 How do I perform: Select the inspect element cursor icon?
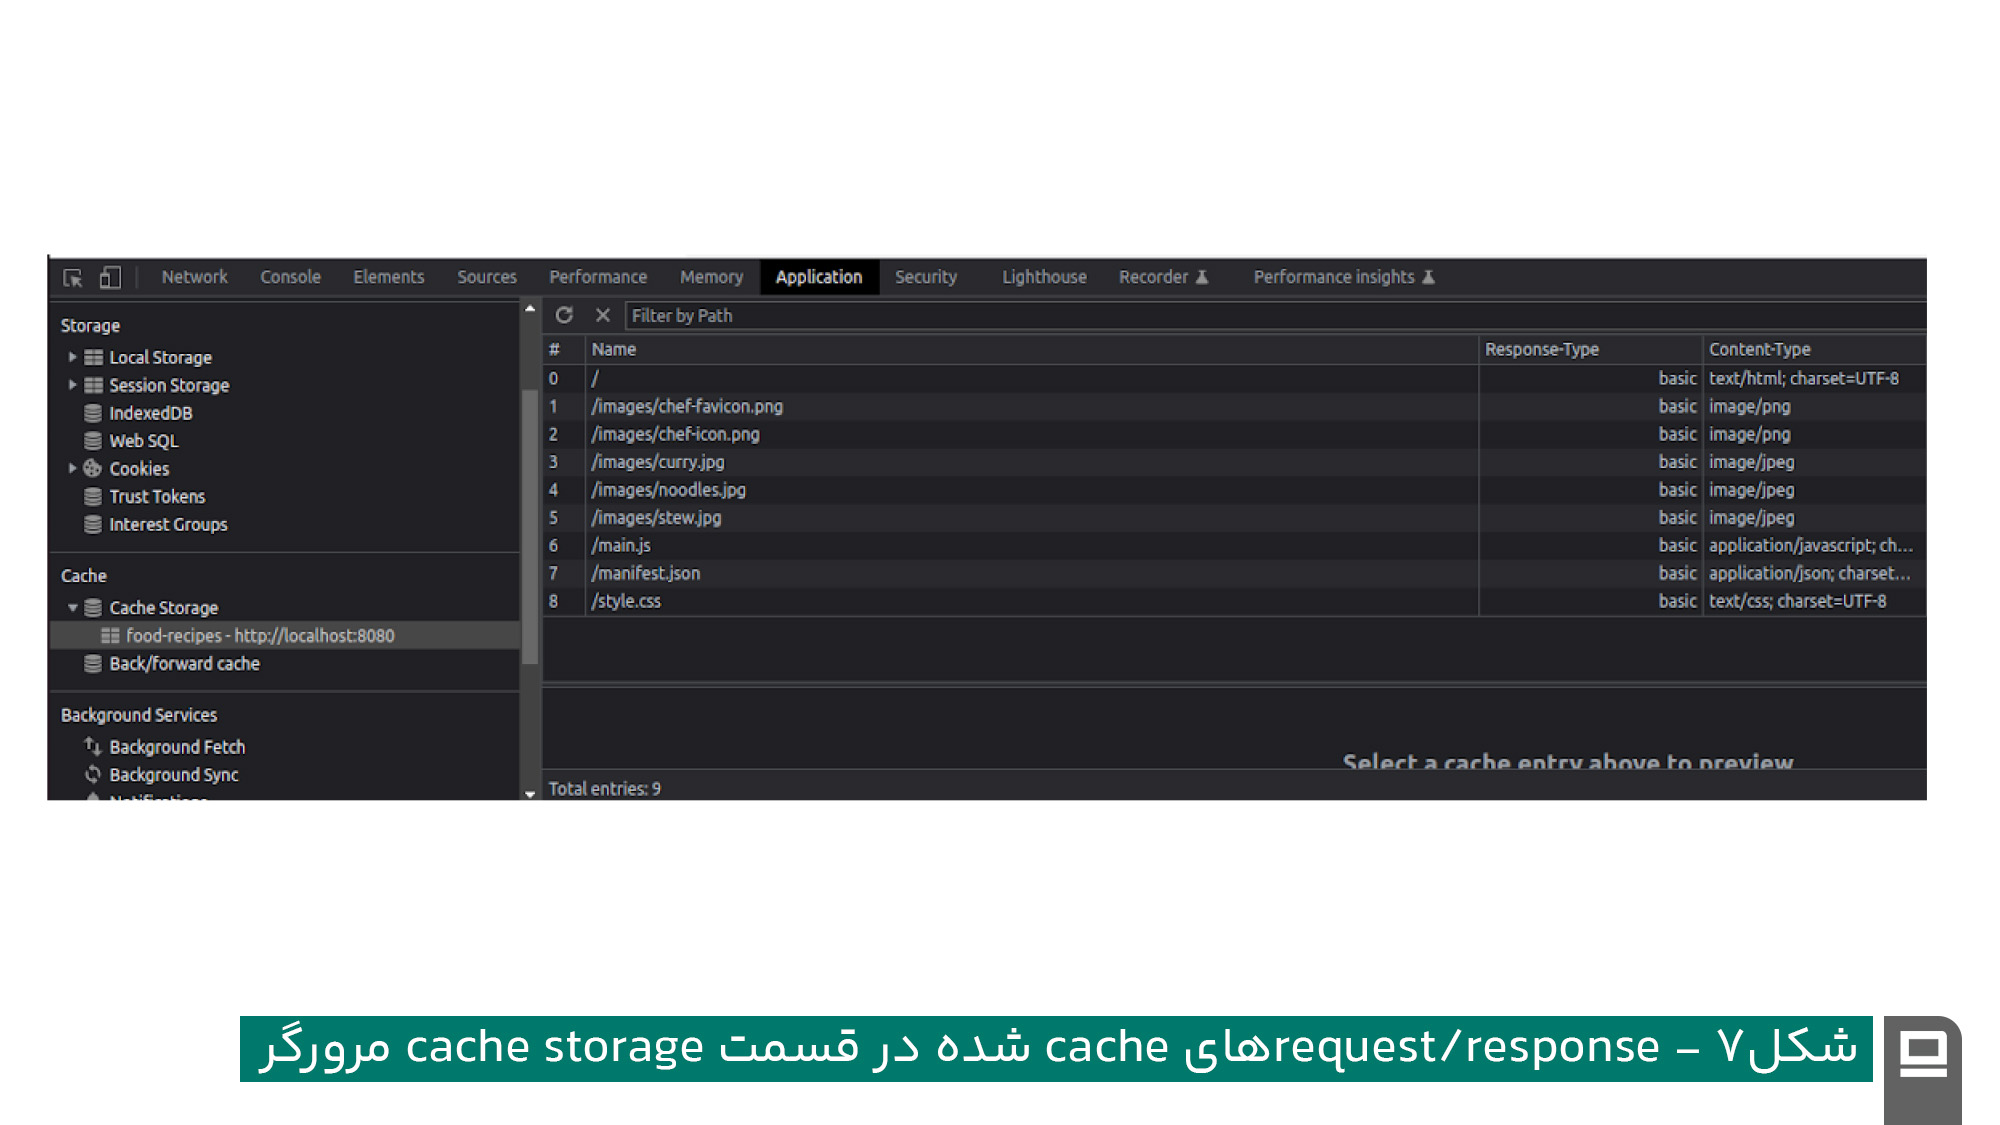71,277
